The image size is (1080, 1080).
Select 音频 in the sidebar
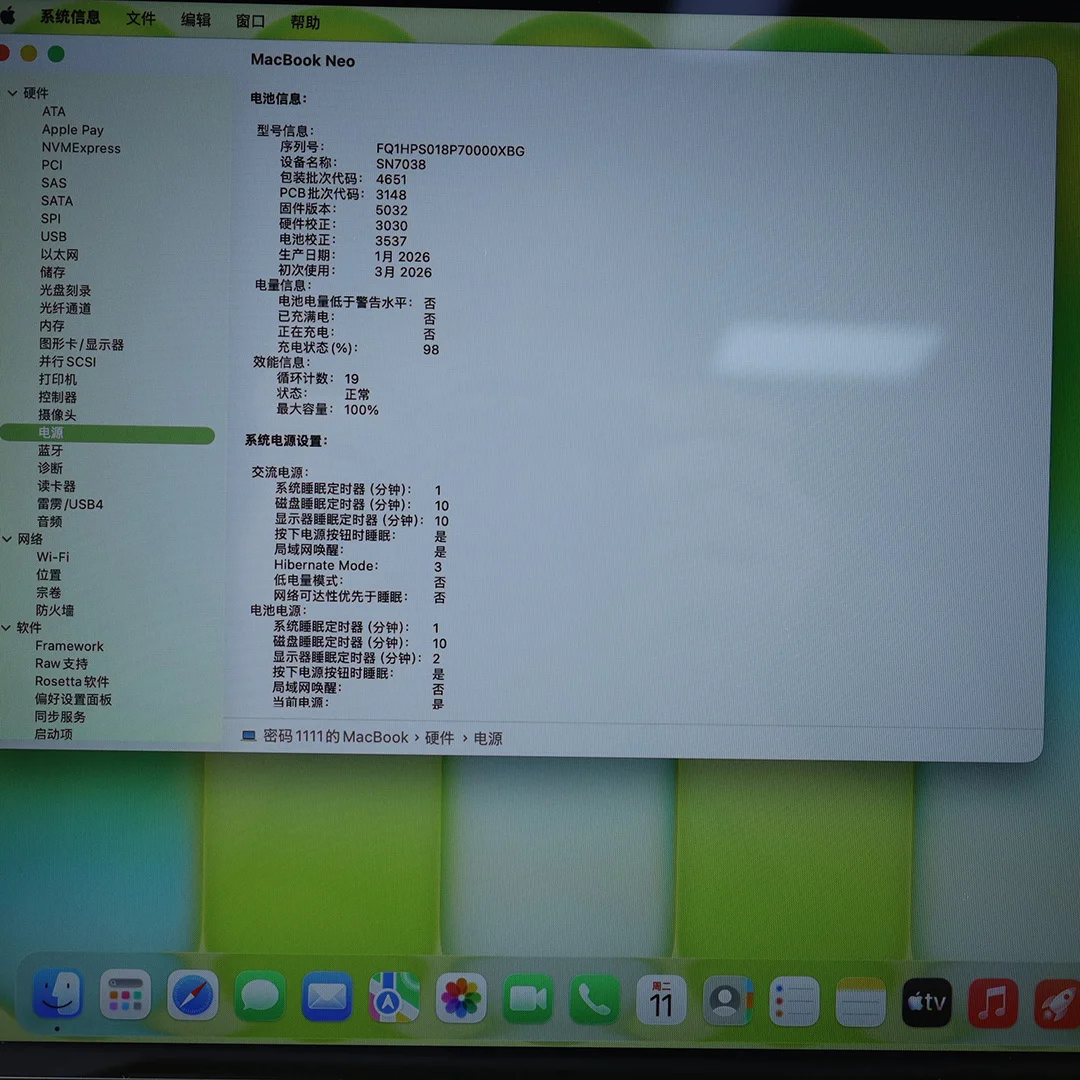point(50,522)
